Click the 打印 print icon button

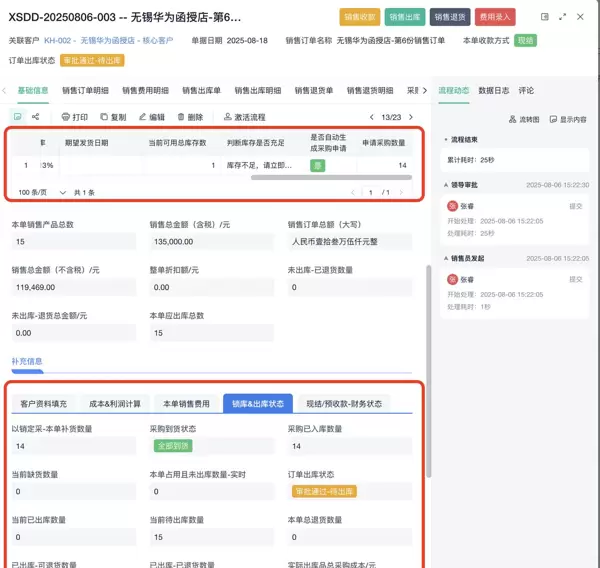(x=74, y=117)
